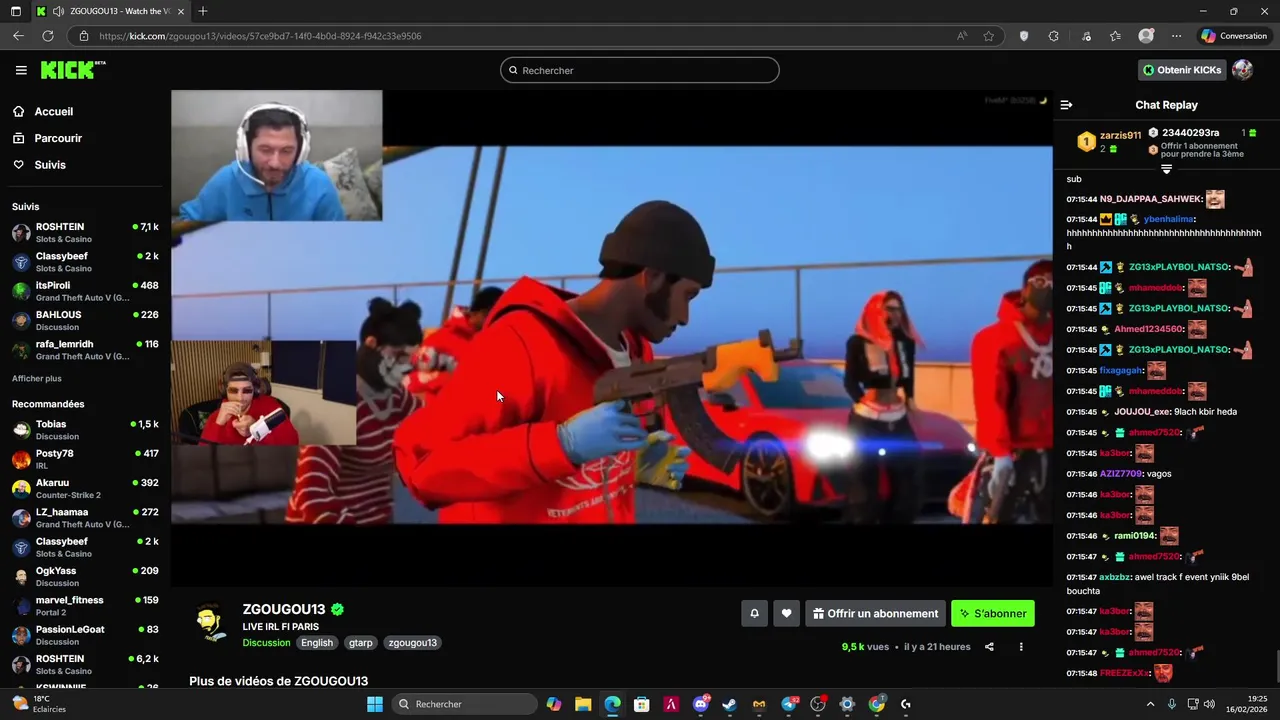The image size is (1280, 720).
Task: Click the browser address bar URL
Action: coord(260,36)
